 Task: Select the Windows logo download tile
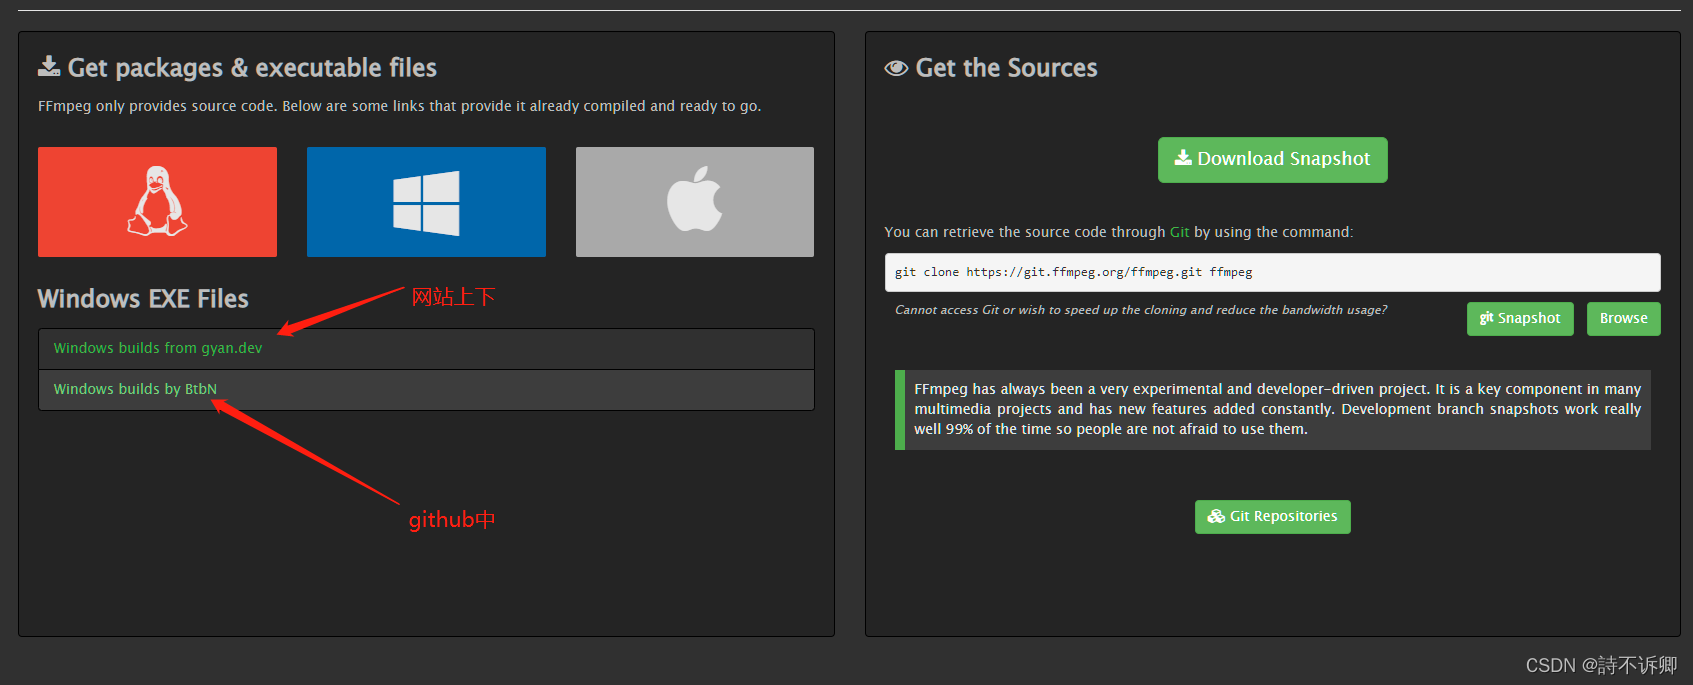click(x=426, y=202)
